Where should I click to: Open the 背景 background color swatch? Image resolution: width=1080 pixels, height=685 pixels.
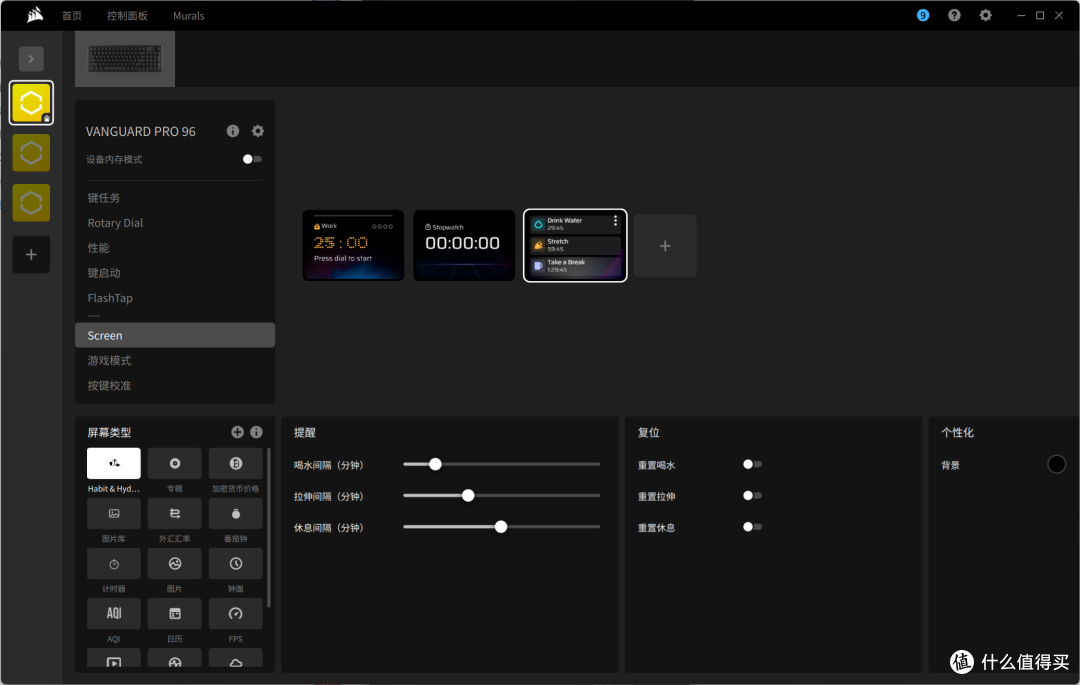pyautogui.click(x=1056, y=464)
